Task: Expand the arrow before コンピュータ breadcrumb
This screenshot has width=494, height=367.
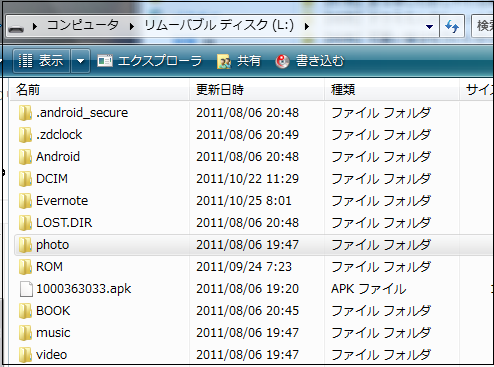Action: [x=35, y=26]
